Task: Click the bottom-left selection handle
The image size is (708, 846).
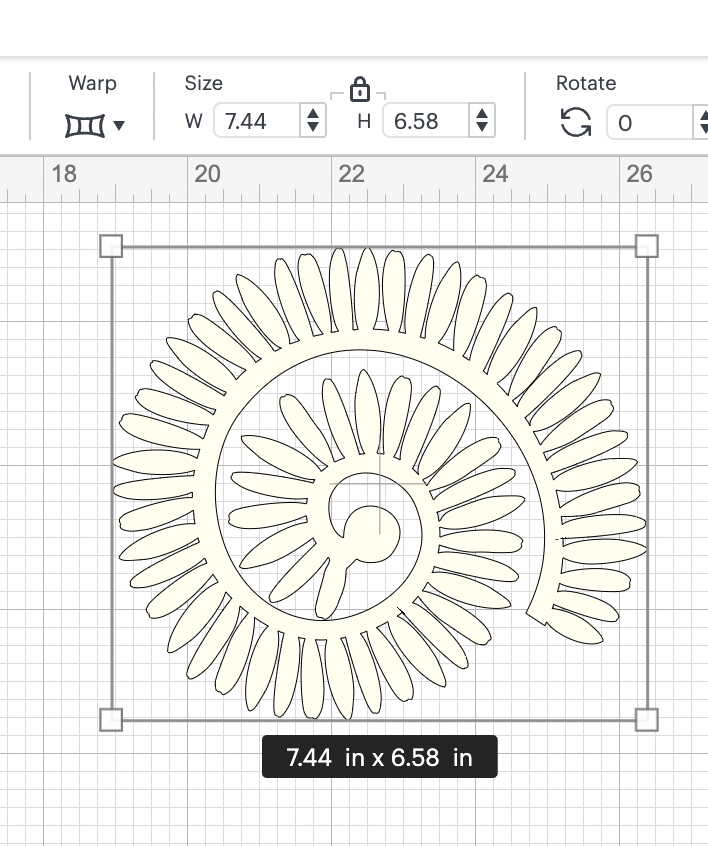Action: coord(111,719)
